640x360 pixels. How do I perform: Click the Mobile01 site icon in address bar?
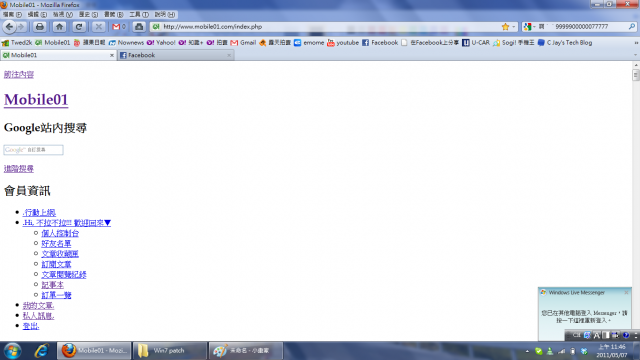(x=156, y=27)
